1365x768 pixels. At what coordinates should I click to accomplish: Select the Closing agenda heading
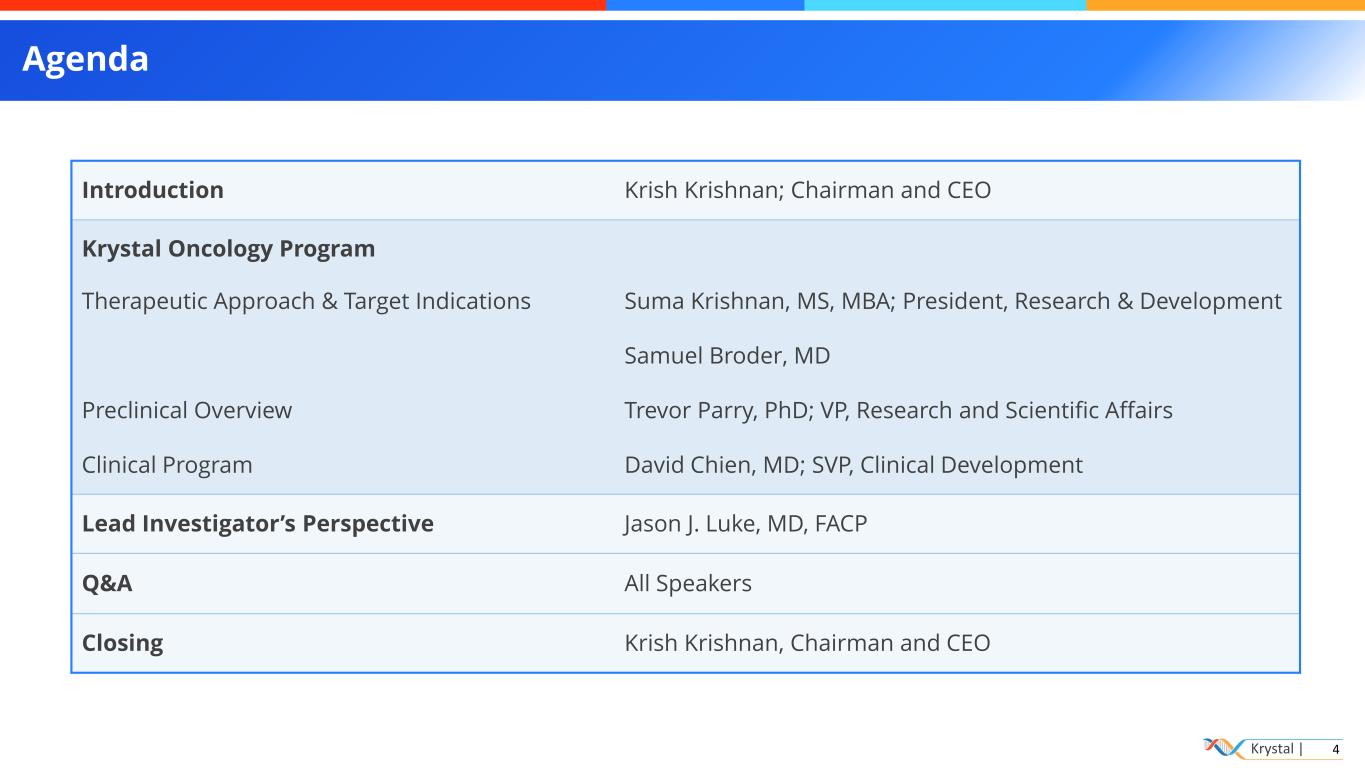pyautogui.click(x=122, y=643)
